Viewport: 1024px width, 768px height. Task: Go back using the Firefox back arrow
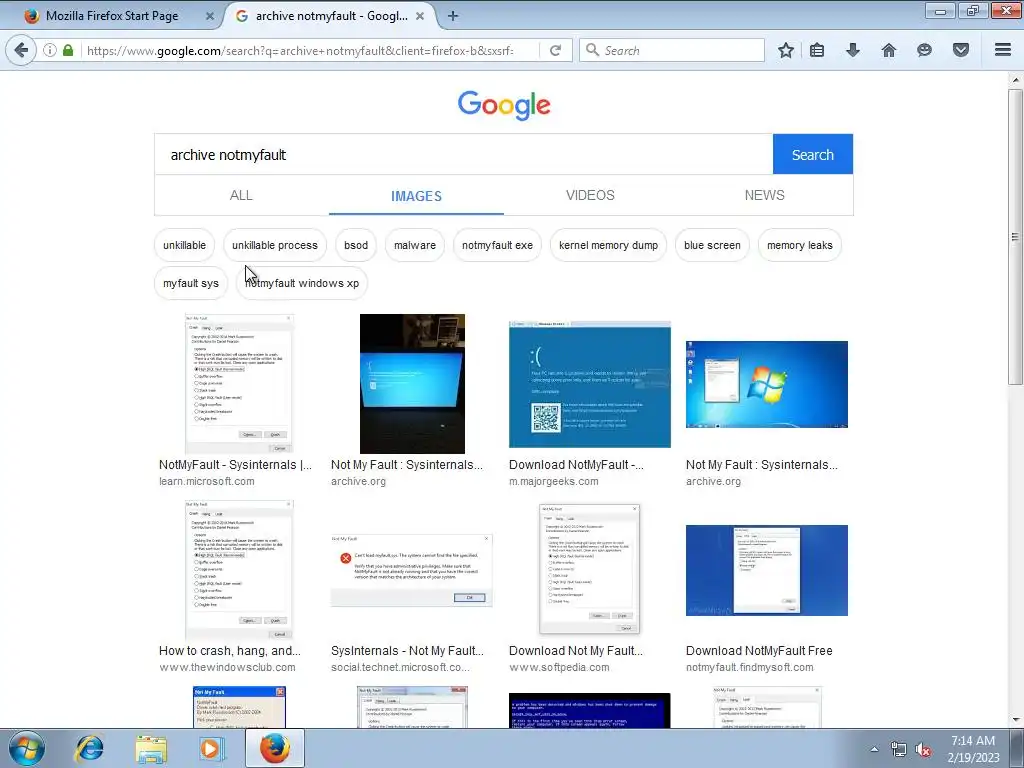pos(21,50)
